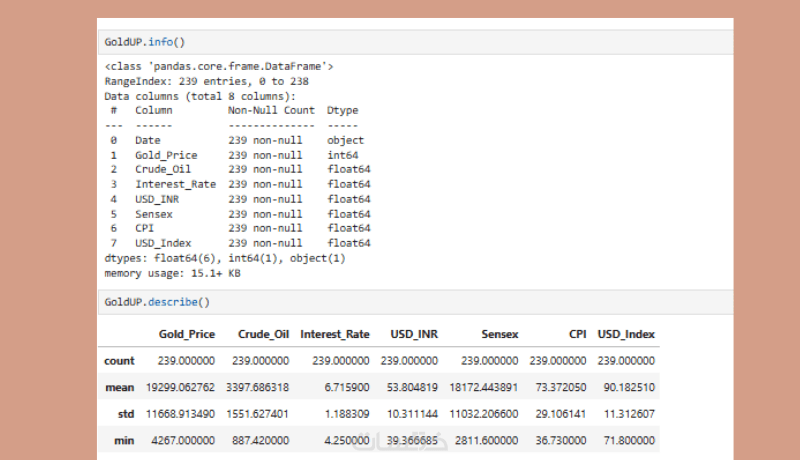This screenshot has width=800, height=460.
Task: Click the 'Gold_Price' row in info output
Action: point(237,155)
